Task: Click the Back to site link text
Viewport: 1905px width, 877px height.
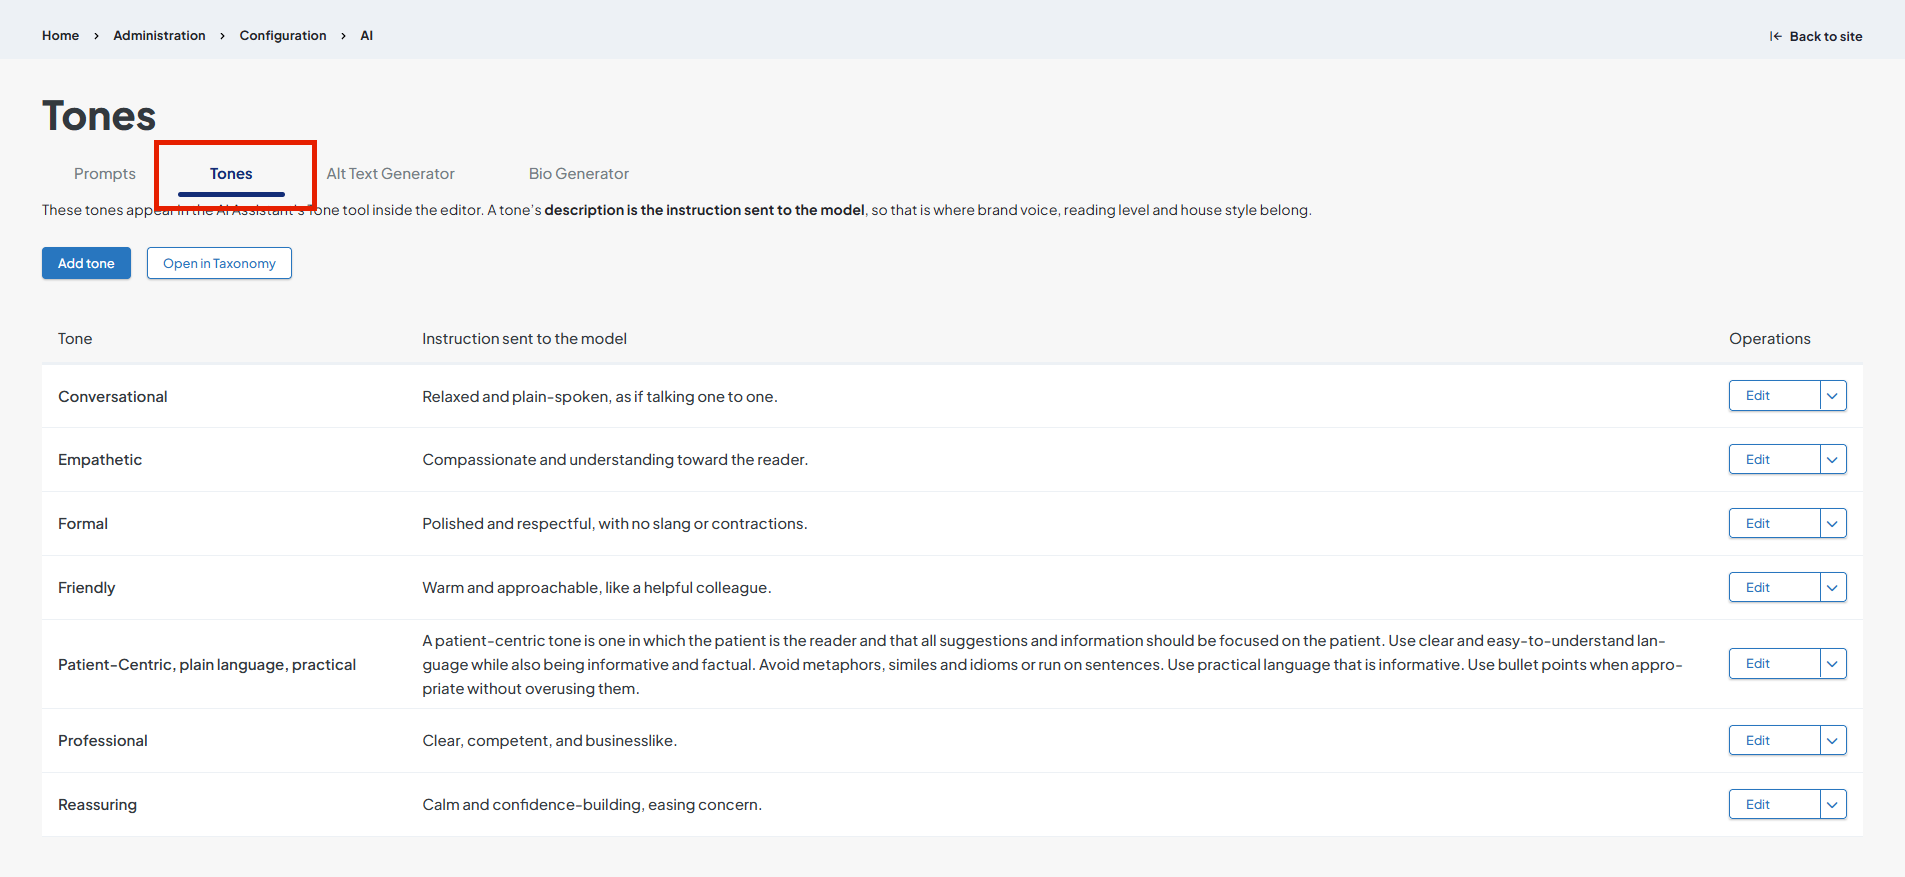Action: pyautogui.click(x=1826, y=37)
